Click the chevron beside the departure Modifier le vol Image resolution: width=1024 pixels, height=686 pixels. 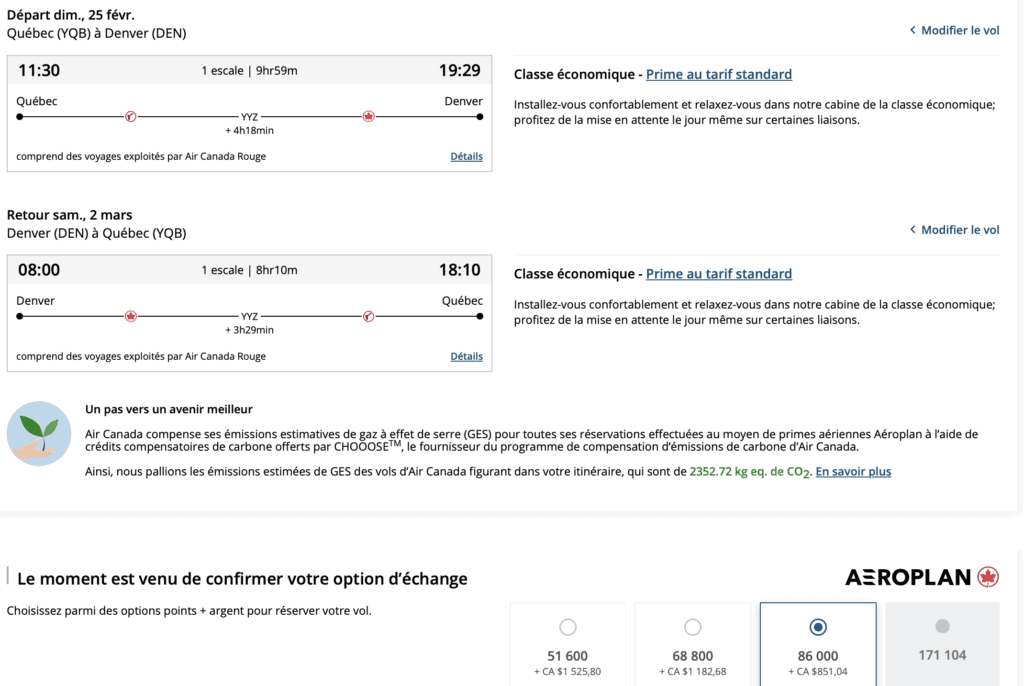coord(912,31)
